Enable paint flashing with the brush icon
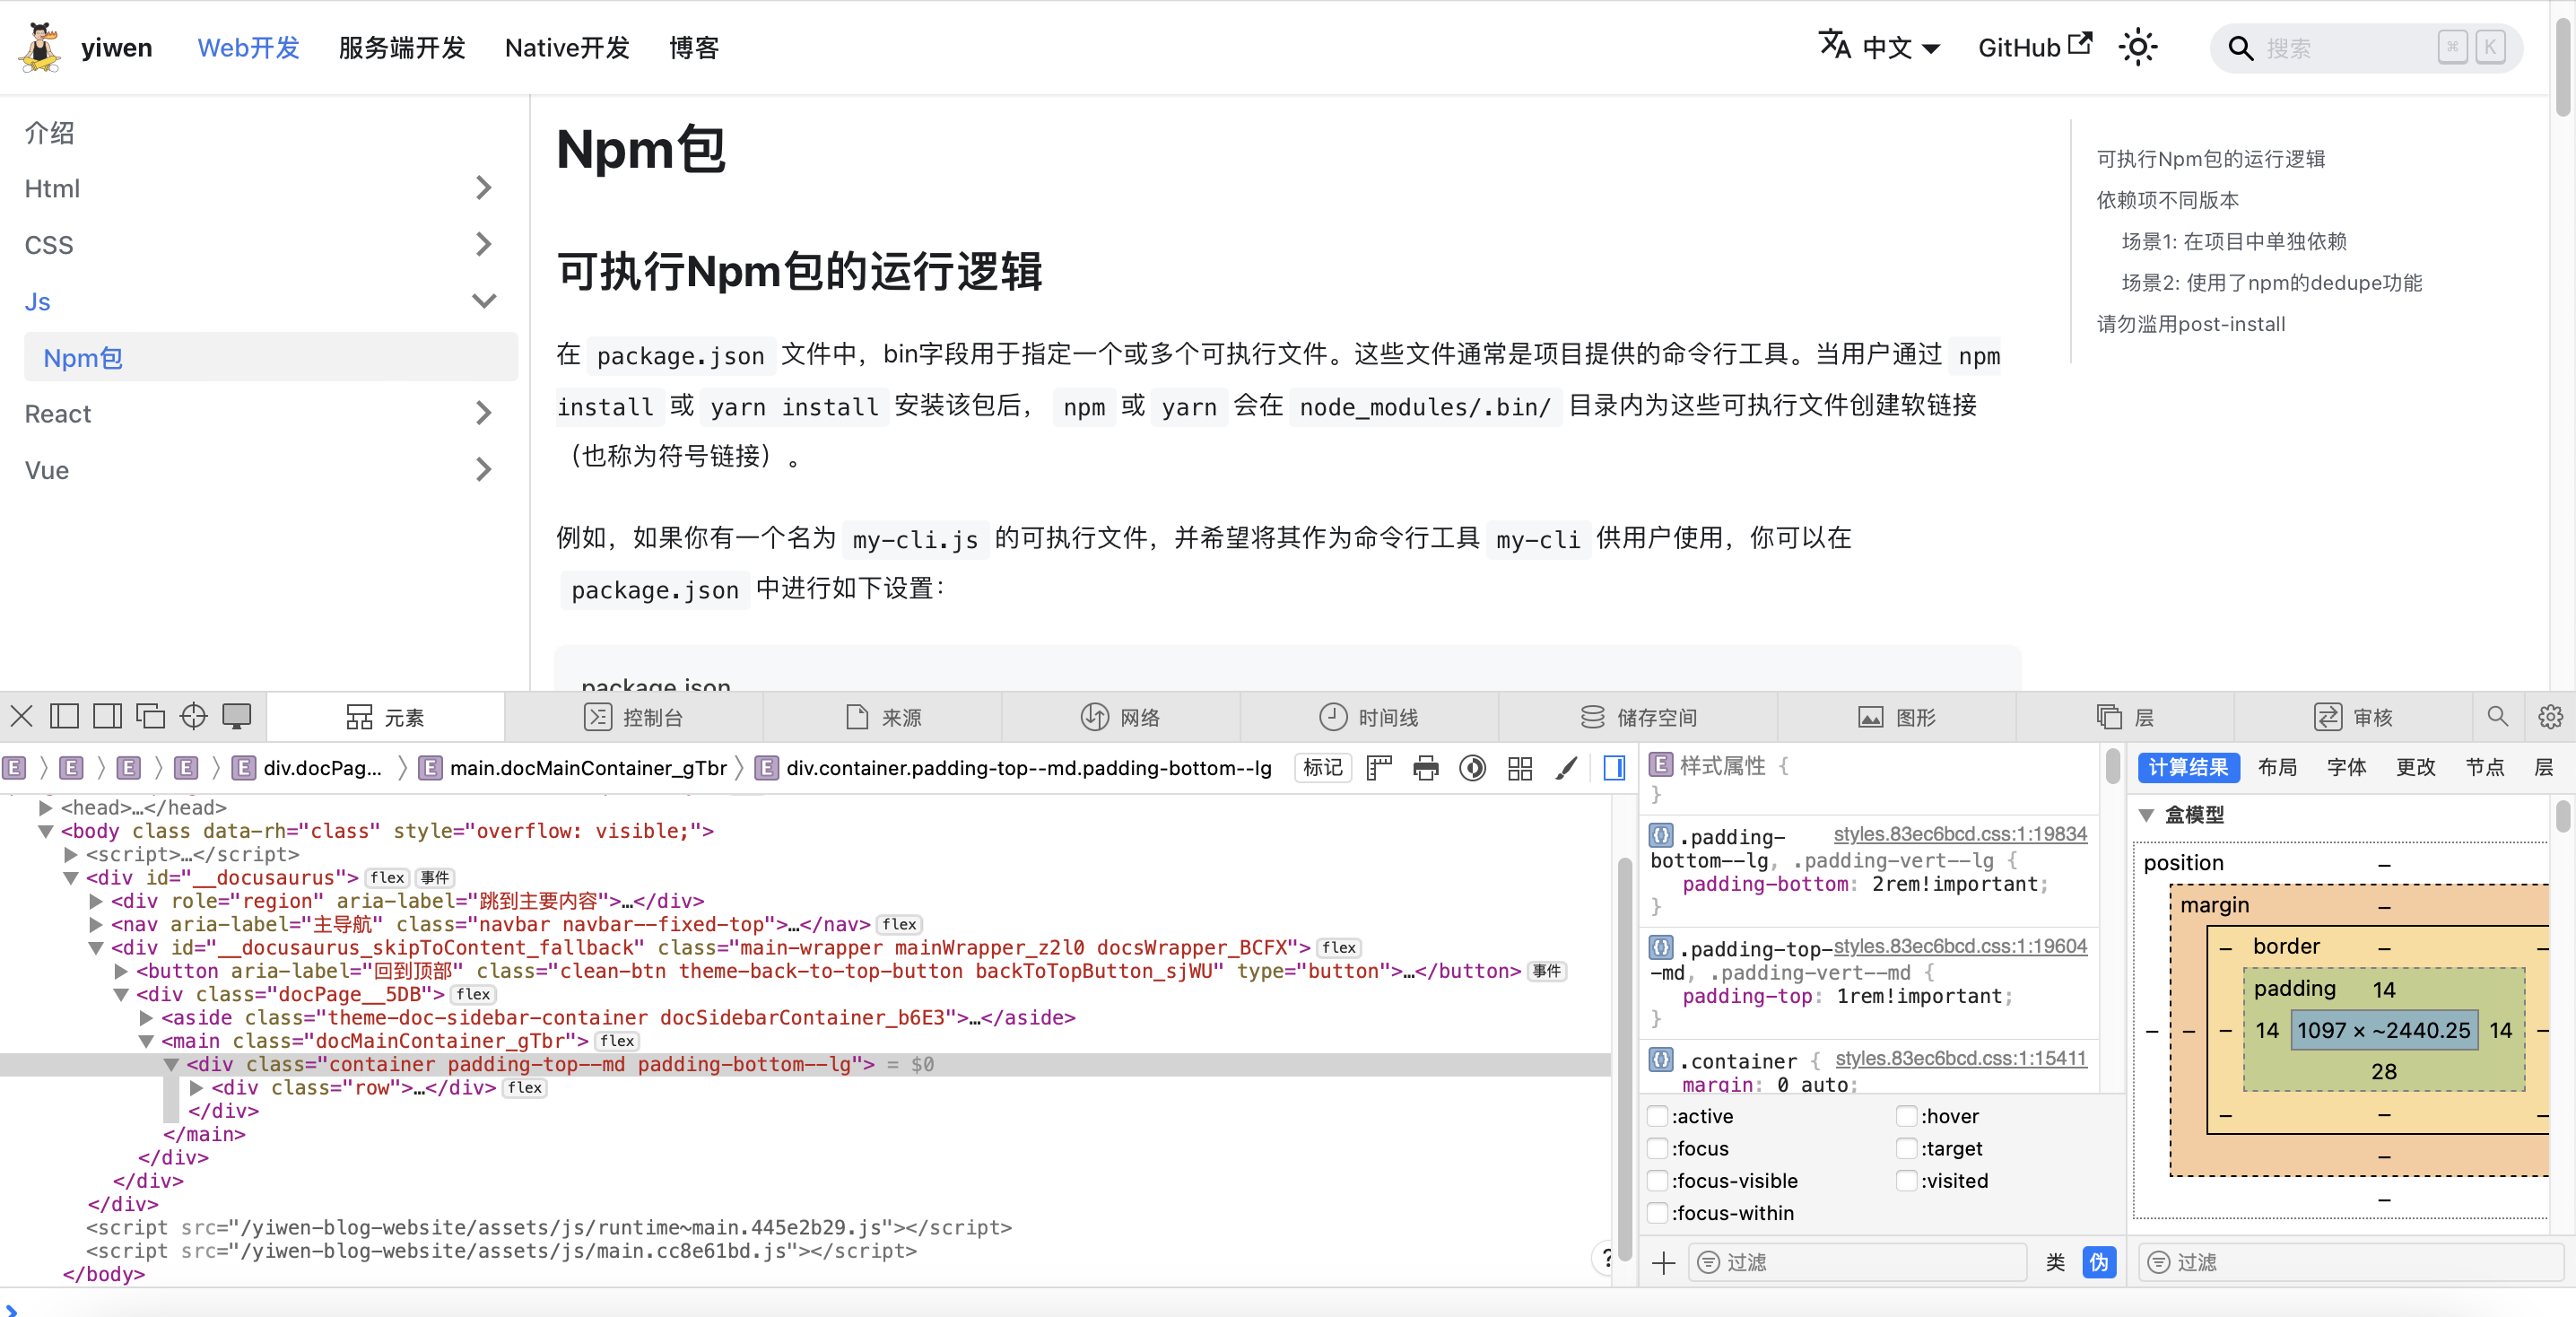This screenshot has height=1317, width=2576. tap(1567, 768)
